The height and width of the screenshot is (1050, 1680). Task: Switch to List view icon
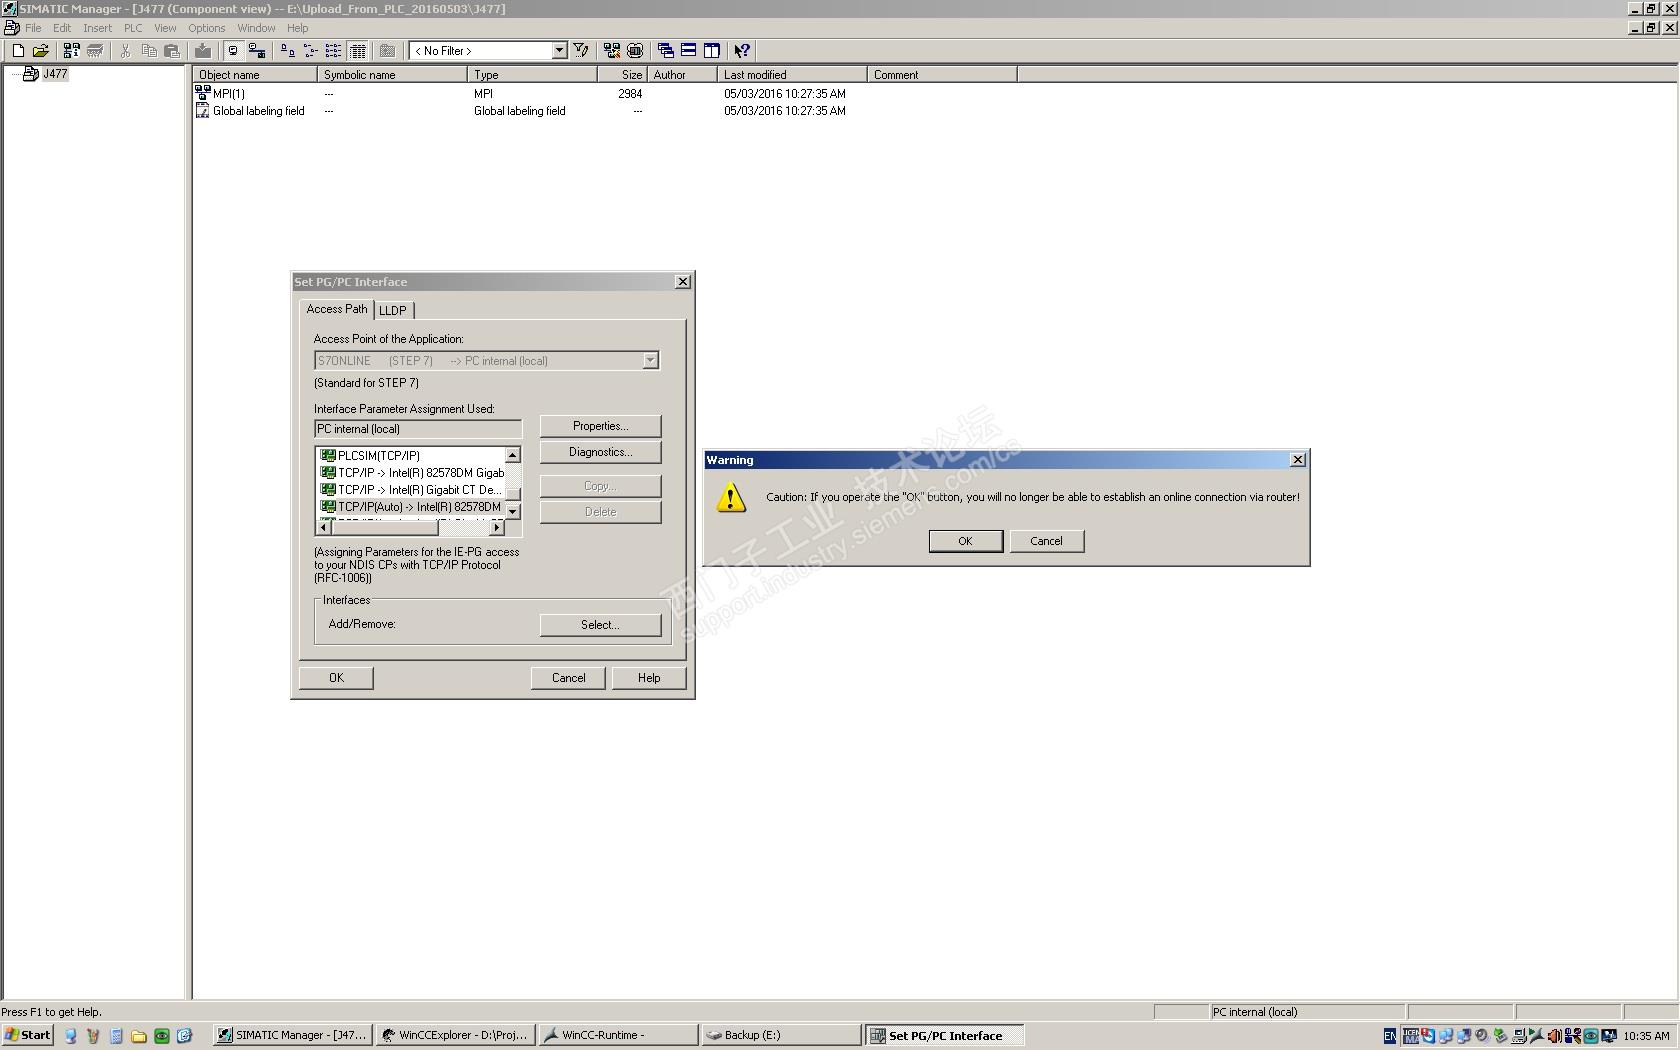[x=333, y=51]
